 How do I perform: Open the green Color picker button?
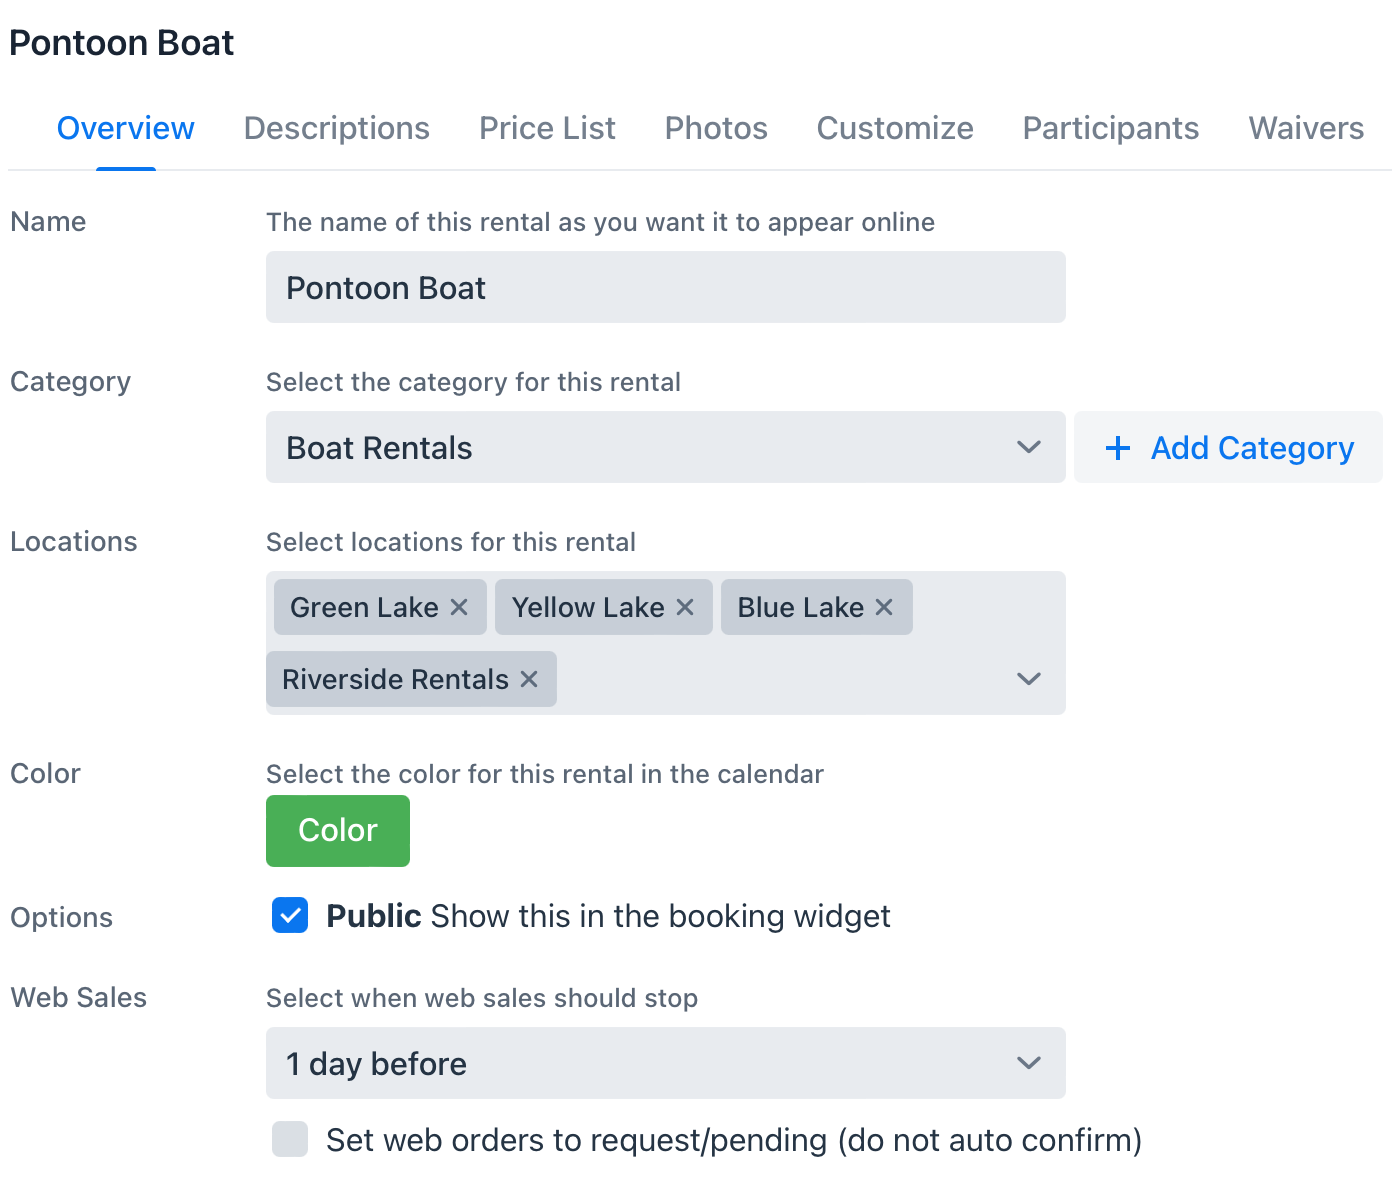click(338, 831)
